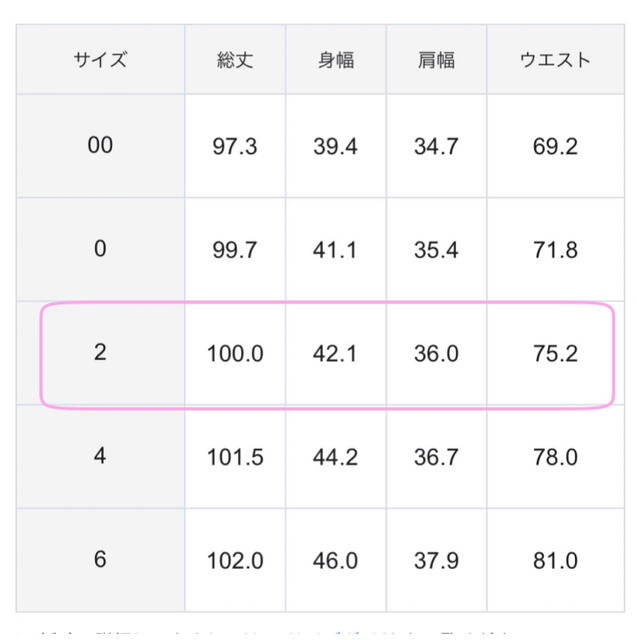Select highlighted size 2 row label
The image size is (640, 640).
[100, 353]
